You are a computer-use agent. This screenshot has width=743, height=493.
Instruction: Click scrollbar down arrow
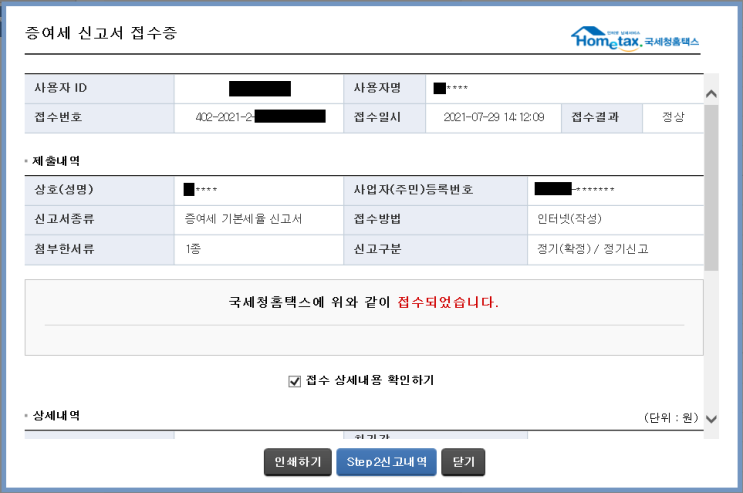coord(711,419)
